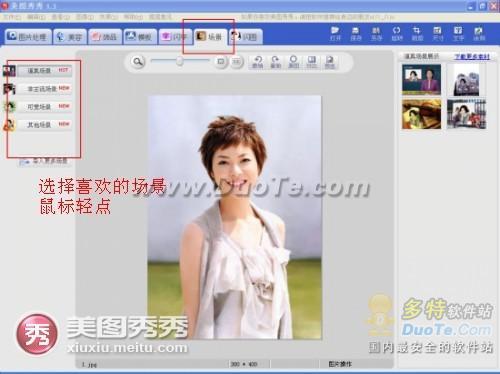The width and height of the screenshot is (500, 374).
Task: Click the zoom slider handle
Action: 180,61
